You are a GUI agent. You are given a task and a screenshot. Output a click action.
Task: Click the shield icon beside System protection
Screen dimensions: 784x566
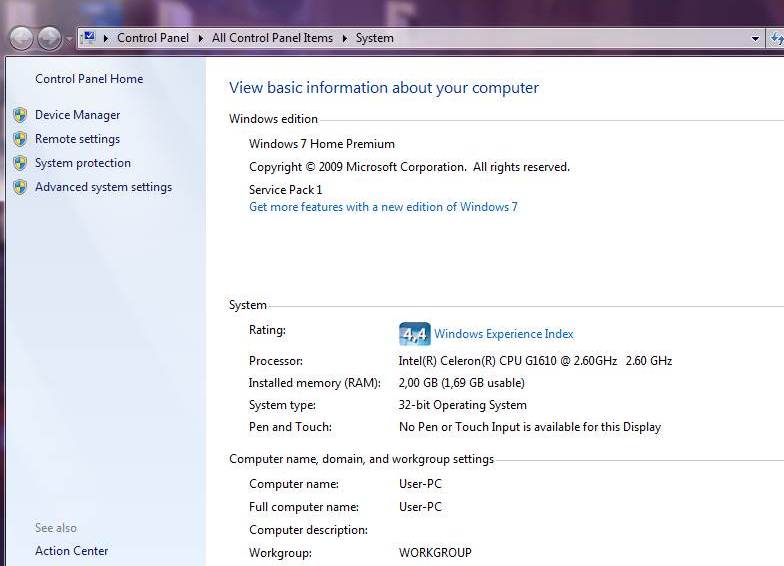point(20,163)
